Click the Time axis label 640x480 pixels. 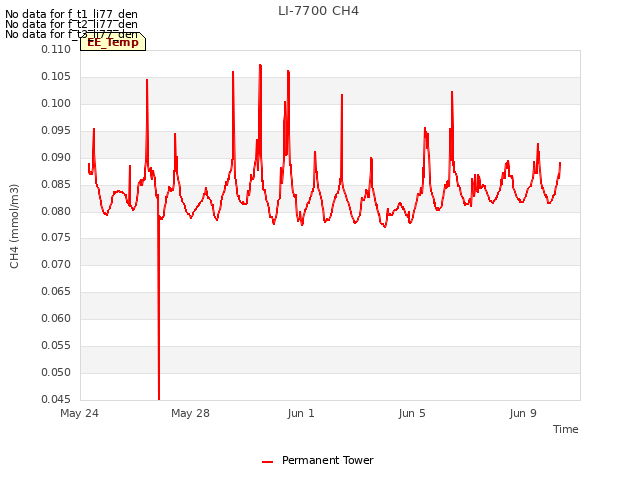pos(565,429)
